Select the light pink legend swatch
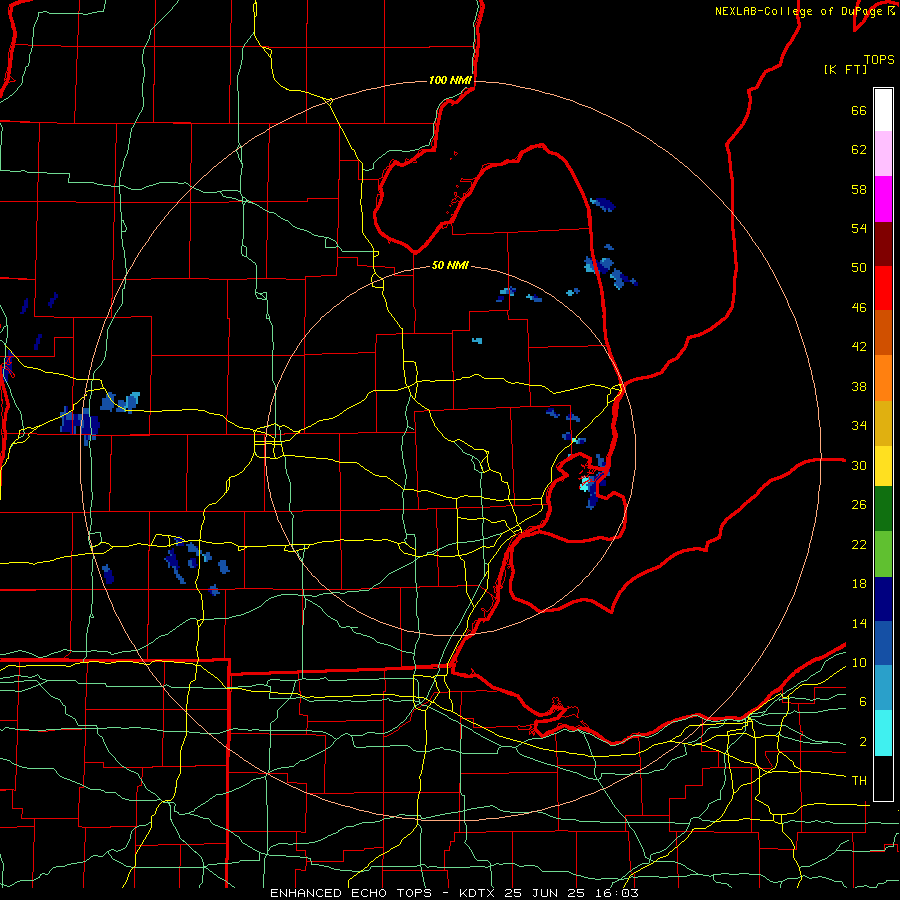 click(x=883, y=153)
